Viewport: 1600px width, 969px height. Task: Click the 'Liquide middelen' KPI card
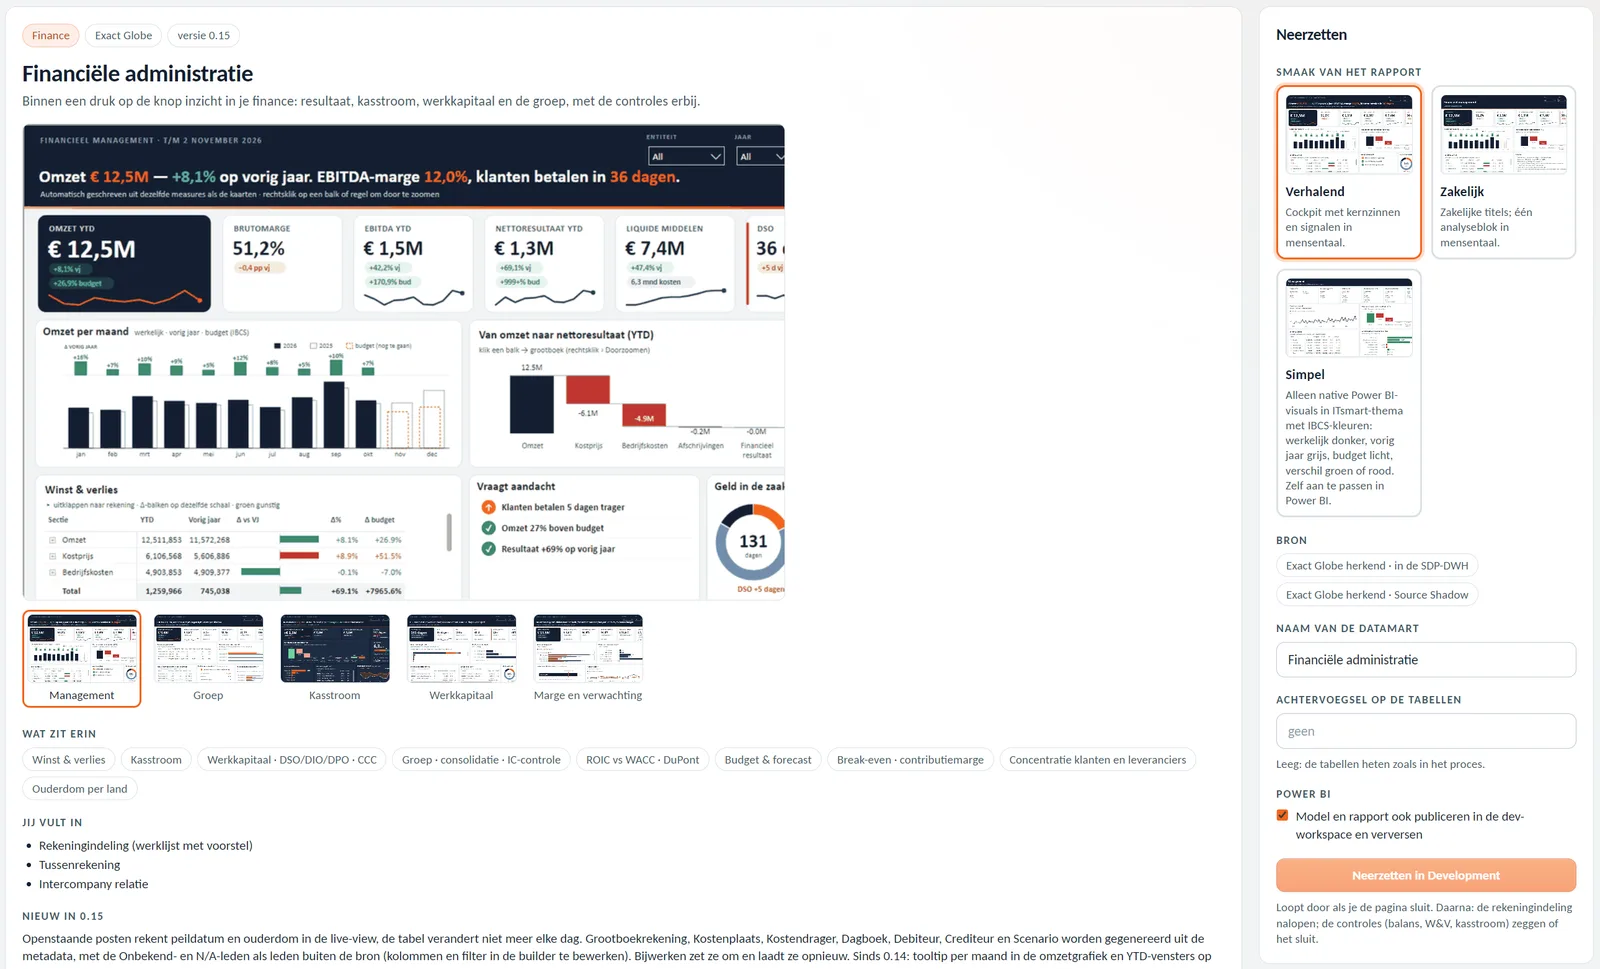tap(675, 263)
